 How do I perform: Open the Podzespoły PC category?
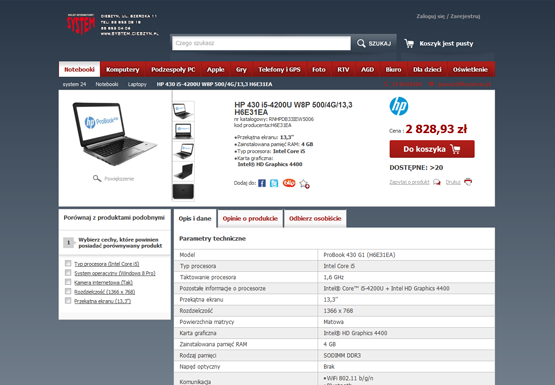[x=173, y=69]
